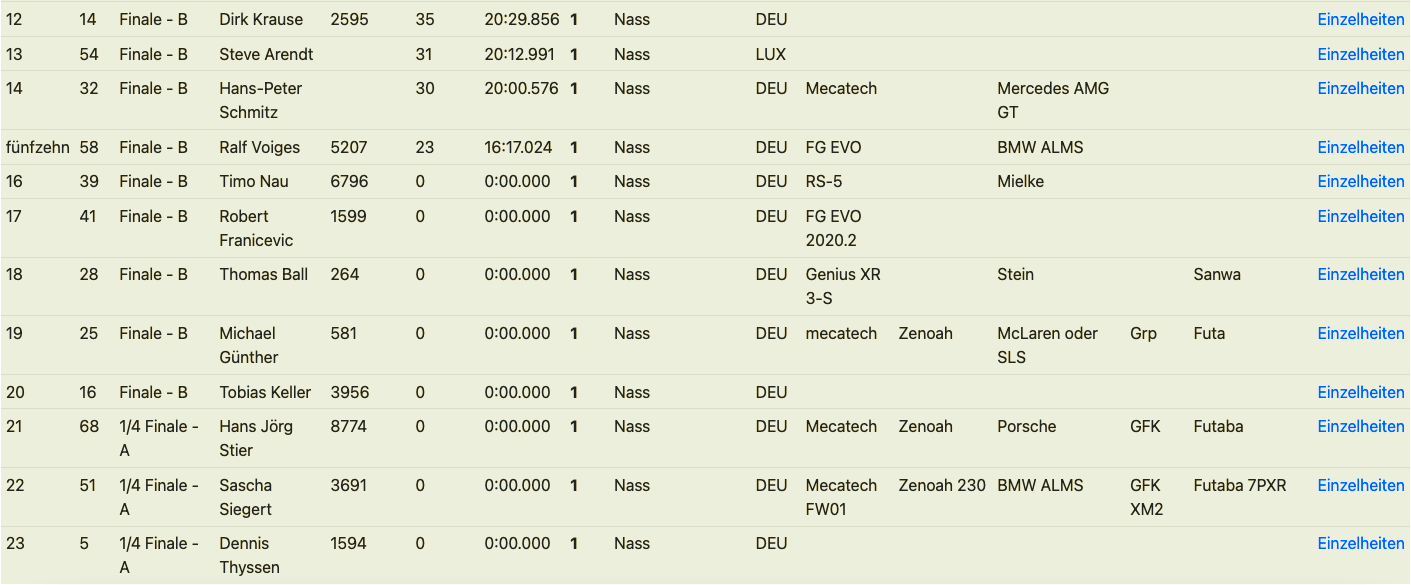Screen dimensions: 1411x585
Task: Click the Futaba 7PXR radio cell
Action: (x=1239, y=485)
